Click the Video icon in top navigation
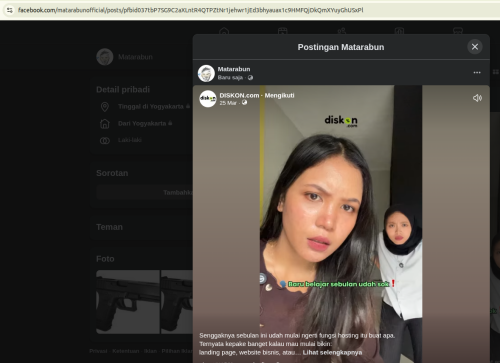Viewport: 500px width, 363px height. click(282, 31)
